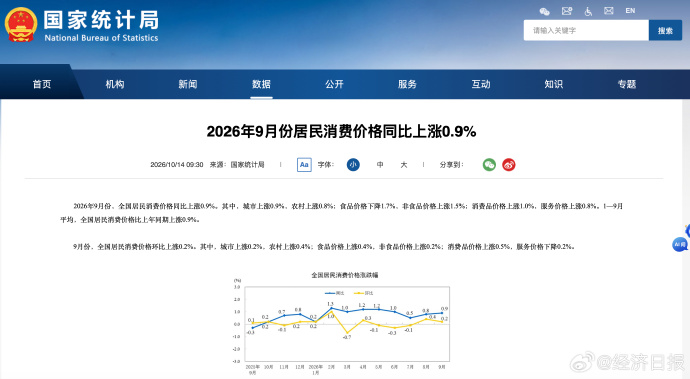
Task: Open the 互动 menu item
Action: (x=481, y=84)
